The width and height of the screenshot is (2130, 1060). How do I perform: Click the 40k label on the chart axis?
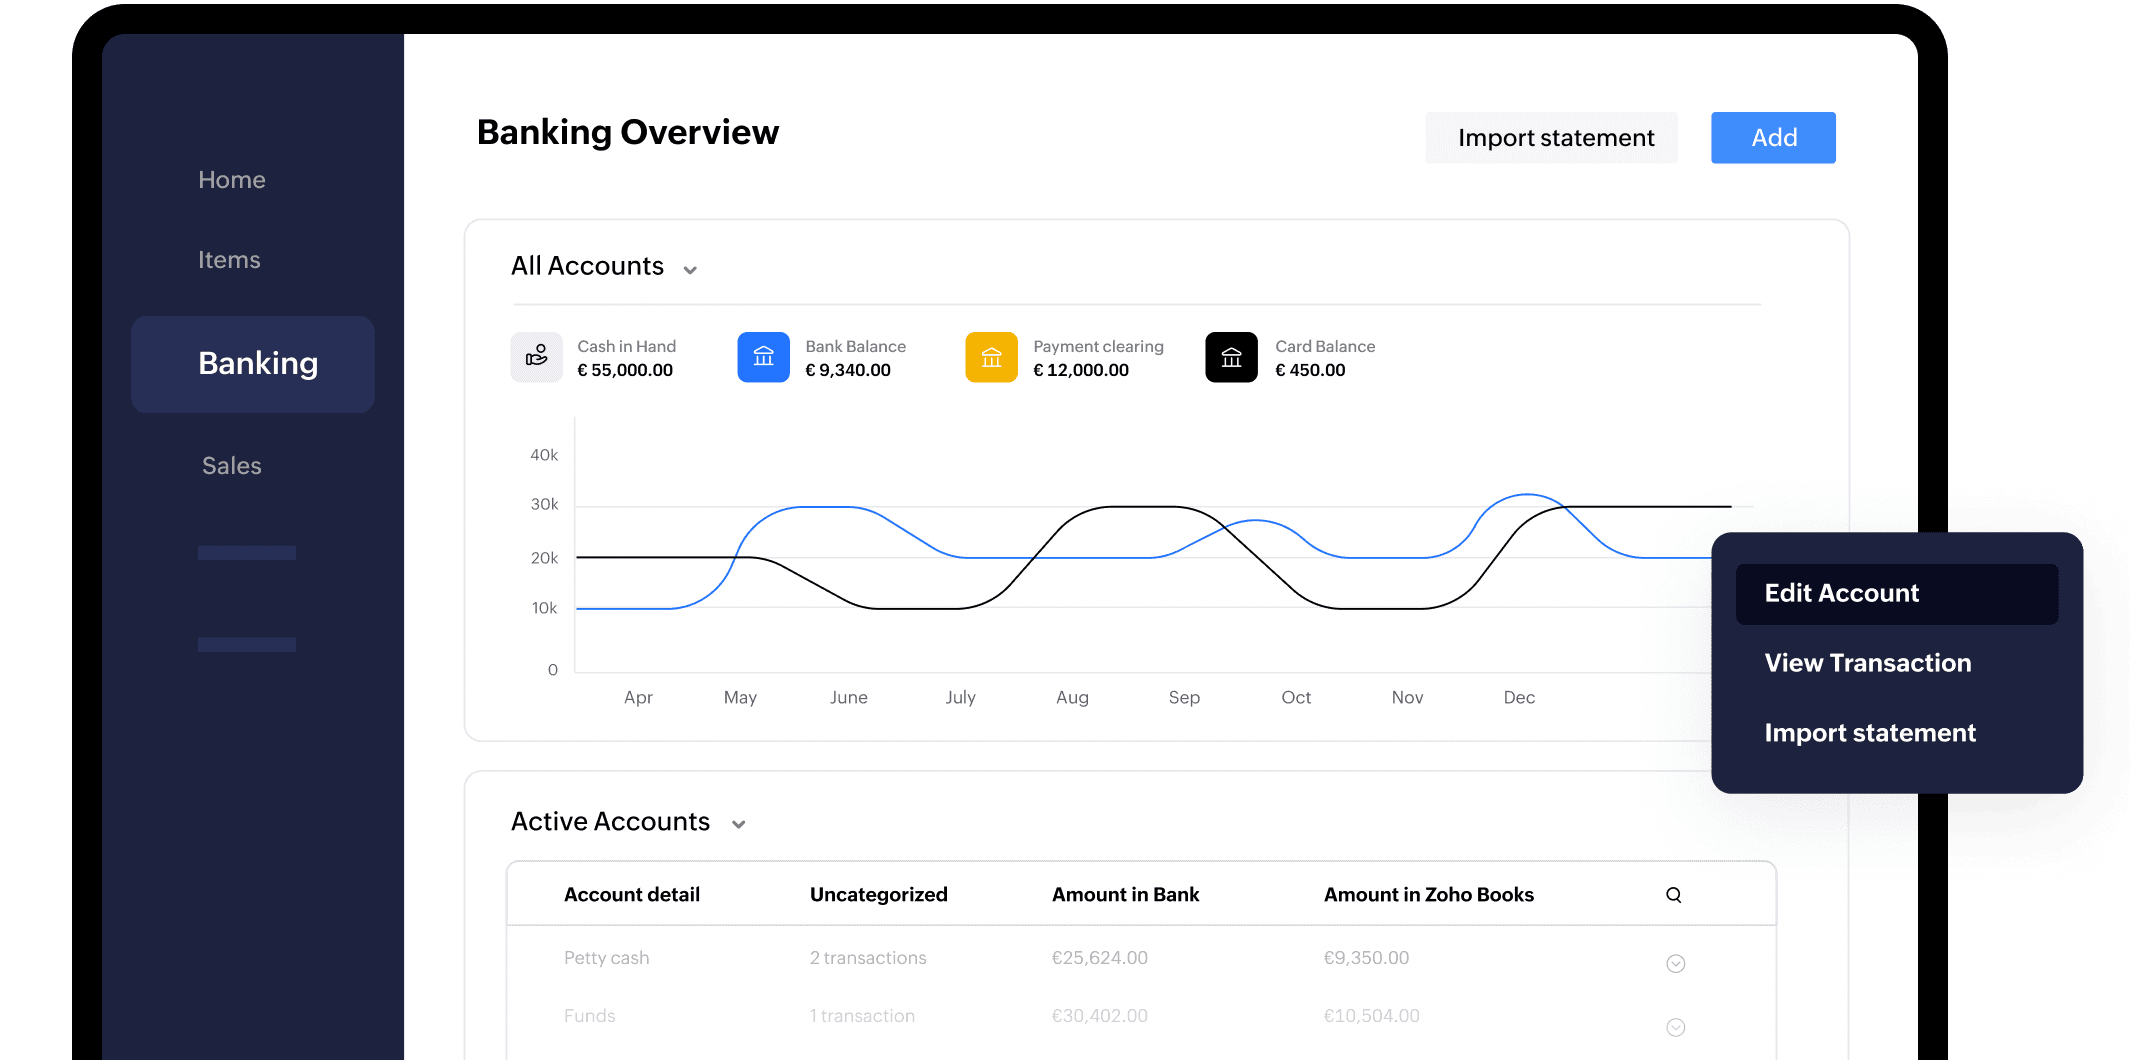coord(544,455)
